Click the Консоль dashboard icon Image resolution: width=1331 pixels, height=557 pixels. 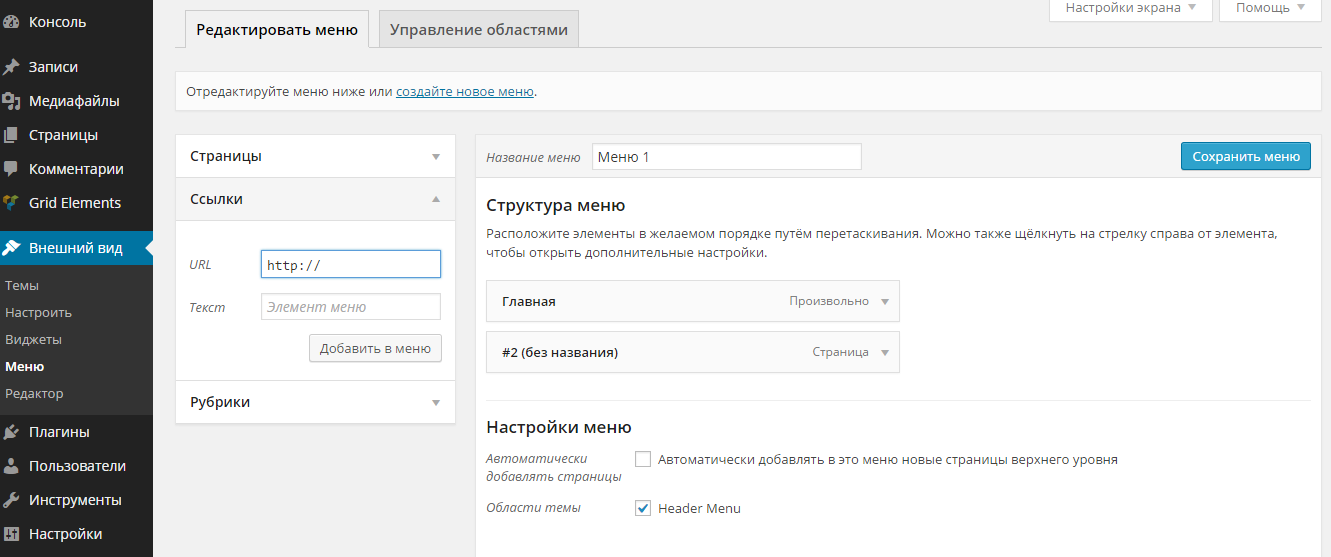(12, 22)
